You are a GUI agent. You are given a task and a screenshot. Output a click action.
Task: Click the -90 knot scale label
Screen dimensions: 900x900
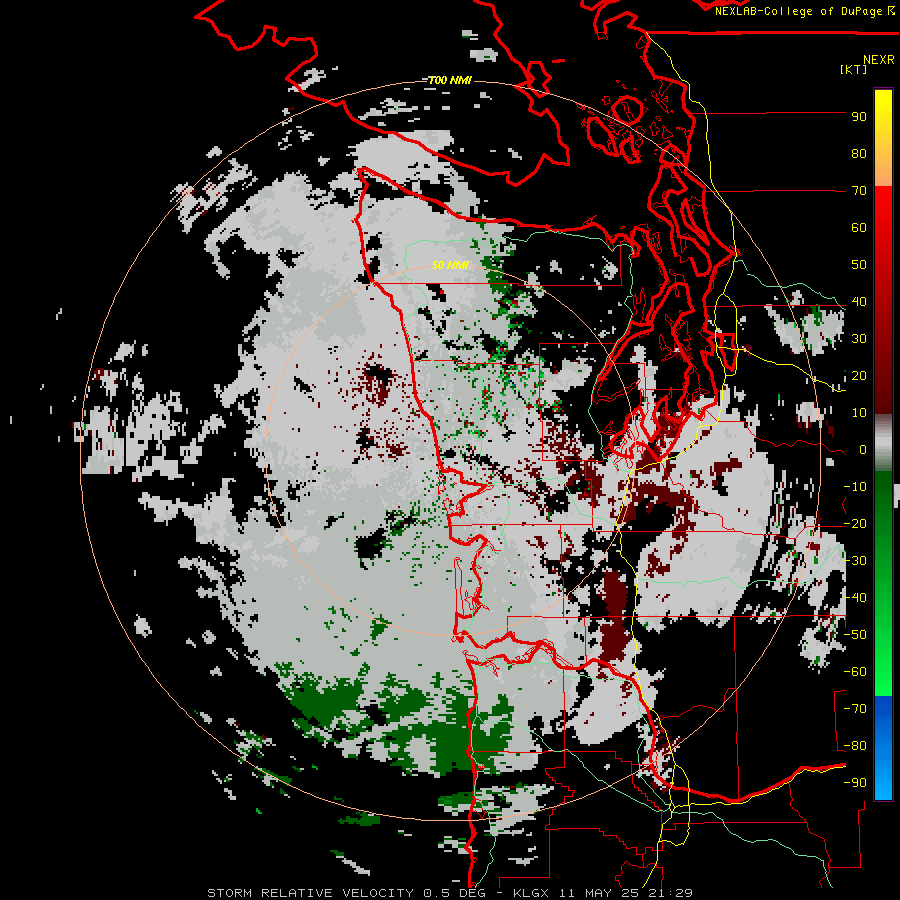855,783
